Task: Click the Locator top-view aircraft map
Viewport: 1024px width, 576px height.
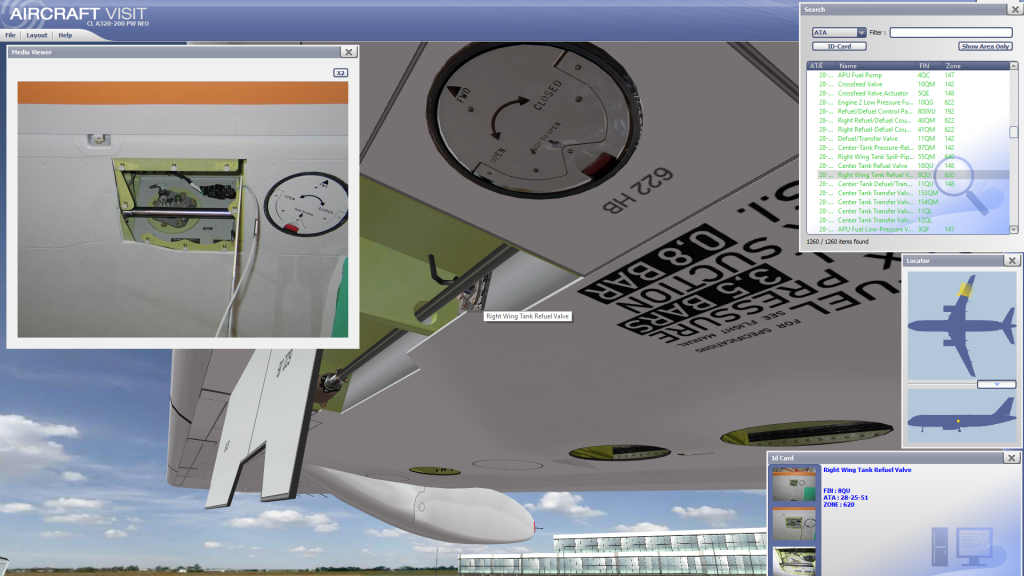Action: (x=962, y=325)
